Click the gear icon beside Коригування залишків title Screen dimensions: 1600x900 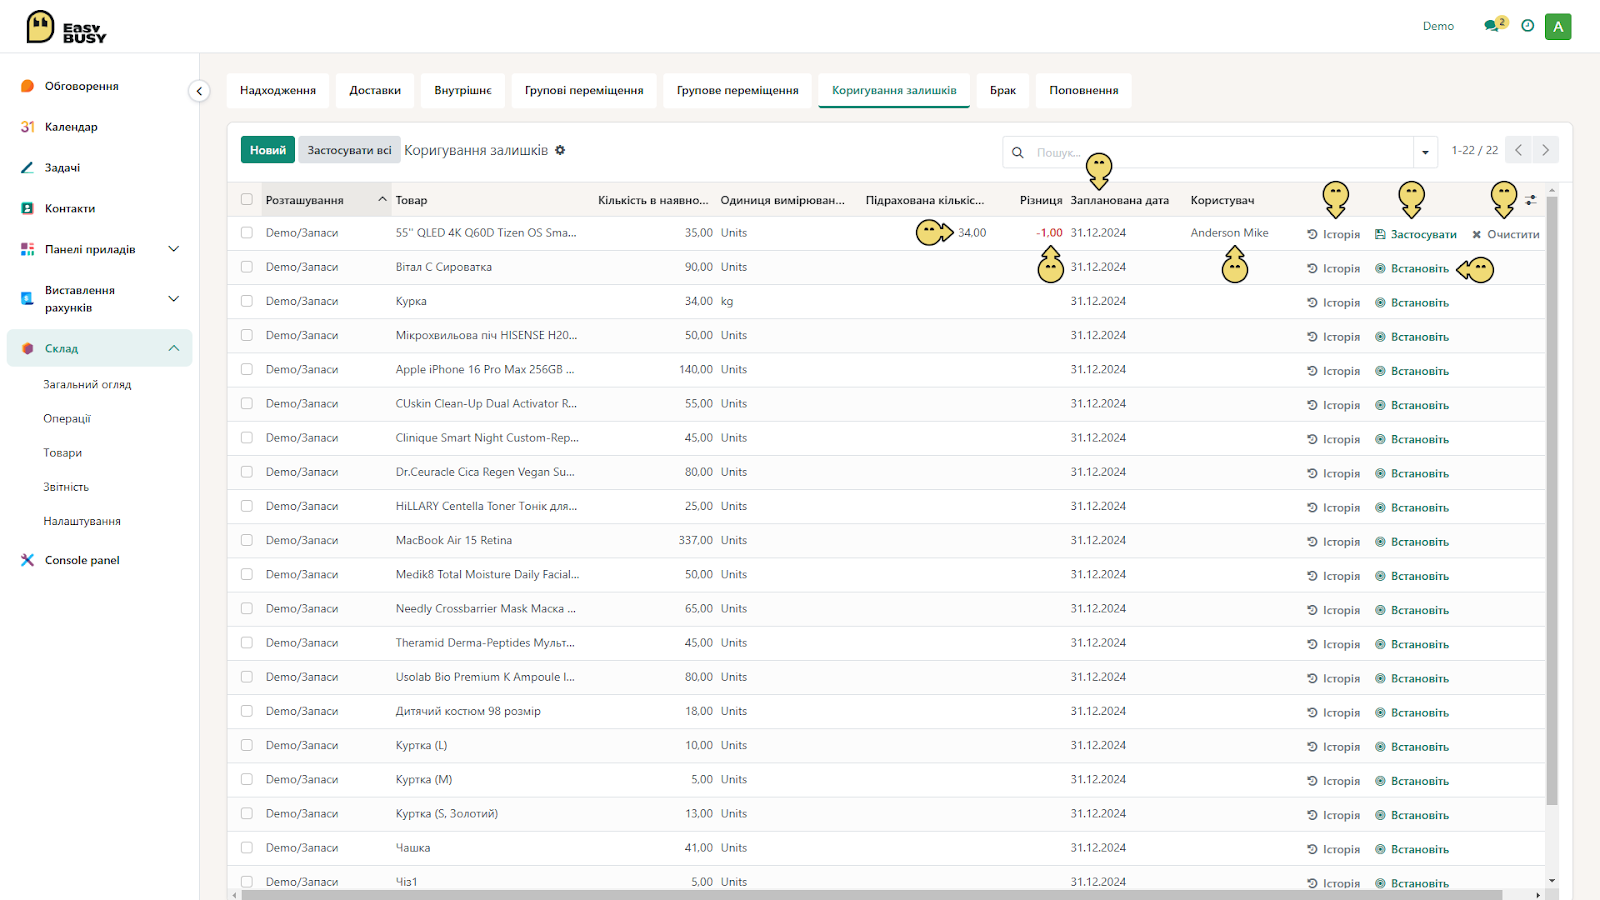pyautogui.click(x=560, y=150)
